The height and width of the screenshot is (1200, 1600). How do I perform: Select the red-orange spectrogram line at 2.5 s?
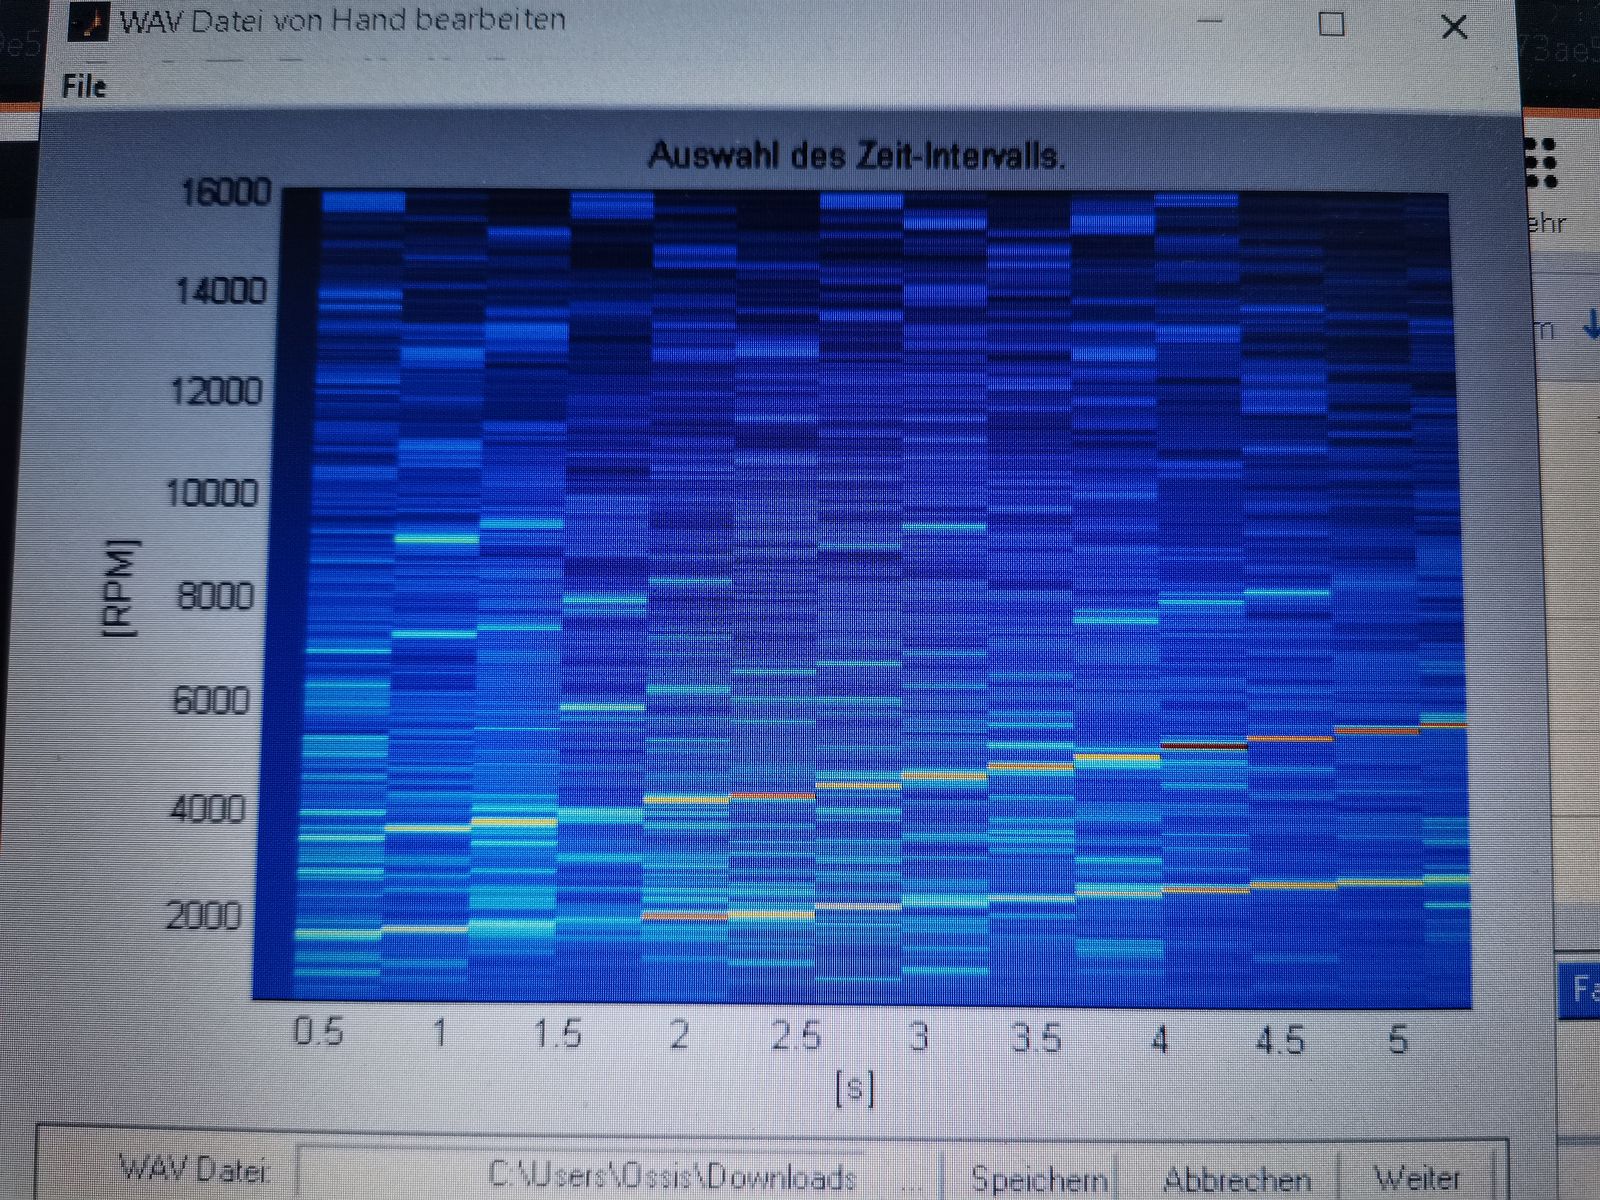click(x=772, y=796)
